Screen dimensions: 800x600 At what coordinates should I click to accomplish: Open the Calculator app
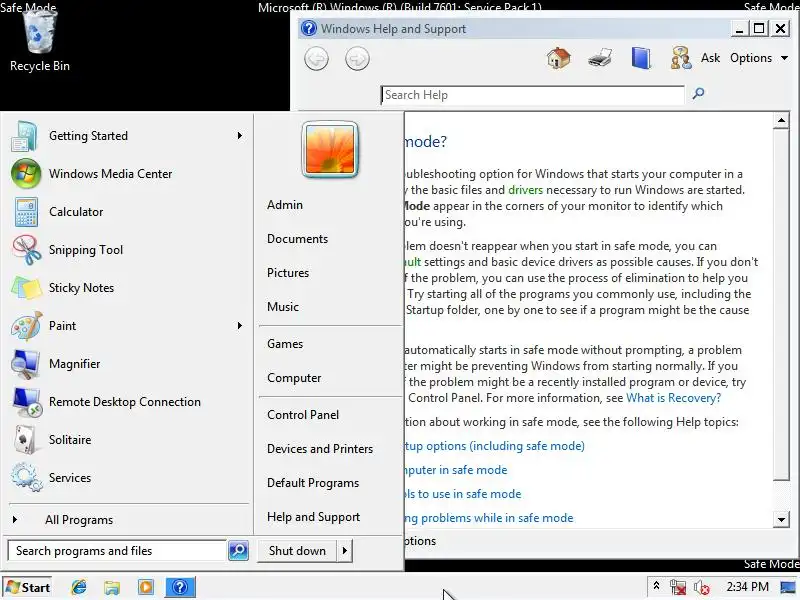point(128,212)
